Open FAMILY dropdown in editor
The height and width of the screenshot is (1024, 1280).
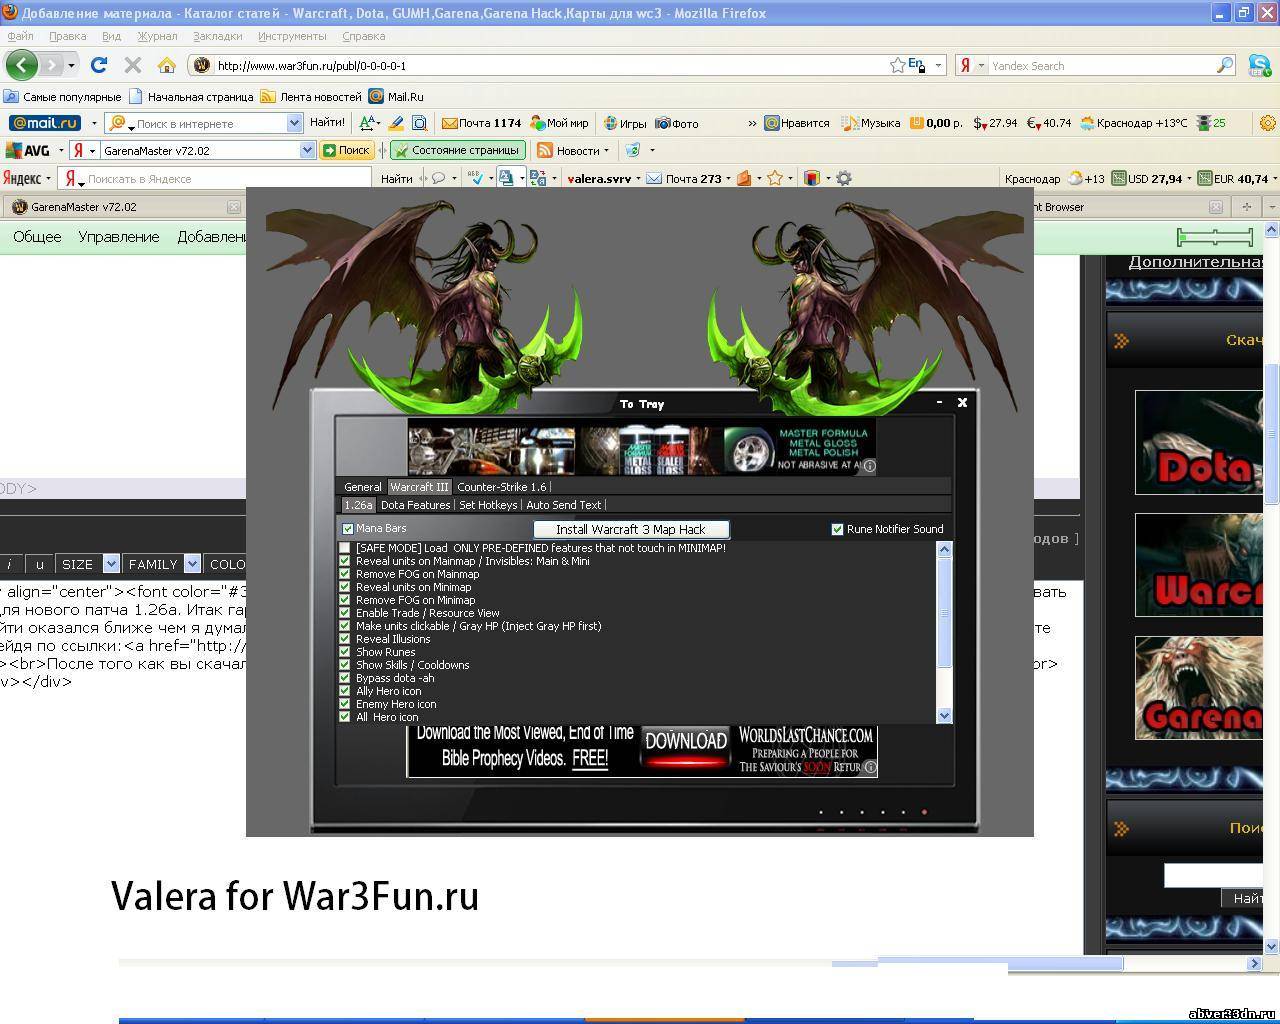[x=192, y=564]
